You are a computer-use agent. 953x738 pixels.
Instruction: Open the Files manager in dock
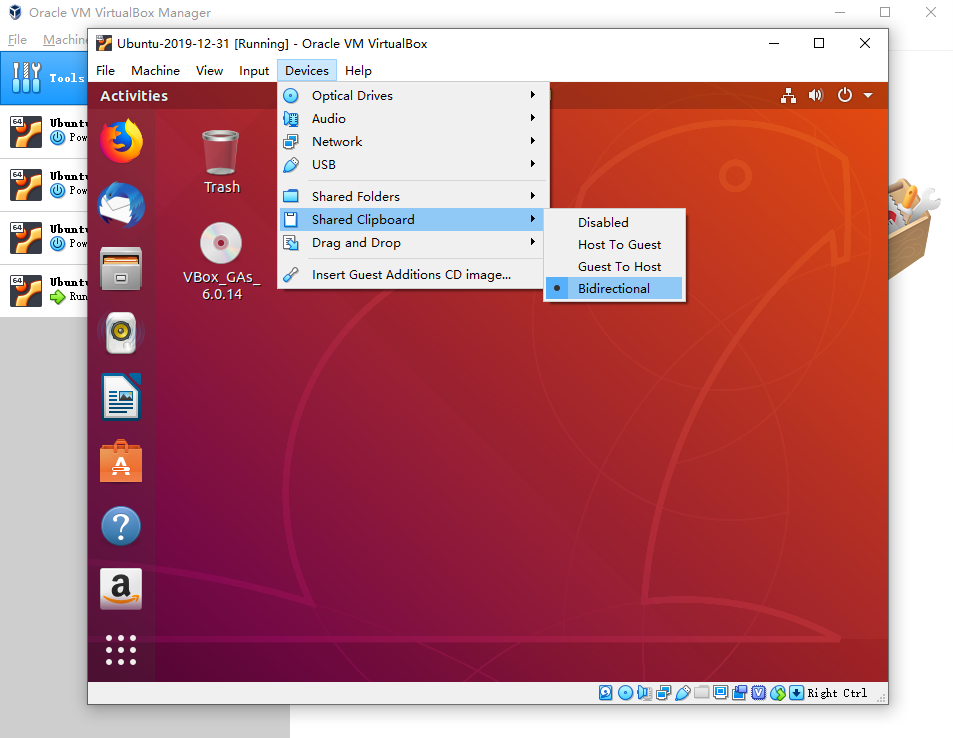pos(121,268)
